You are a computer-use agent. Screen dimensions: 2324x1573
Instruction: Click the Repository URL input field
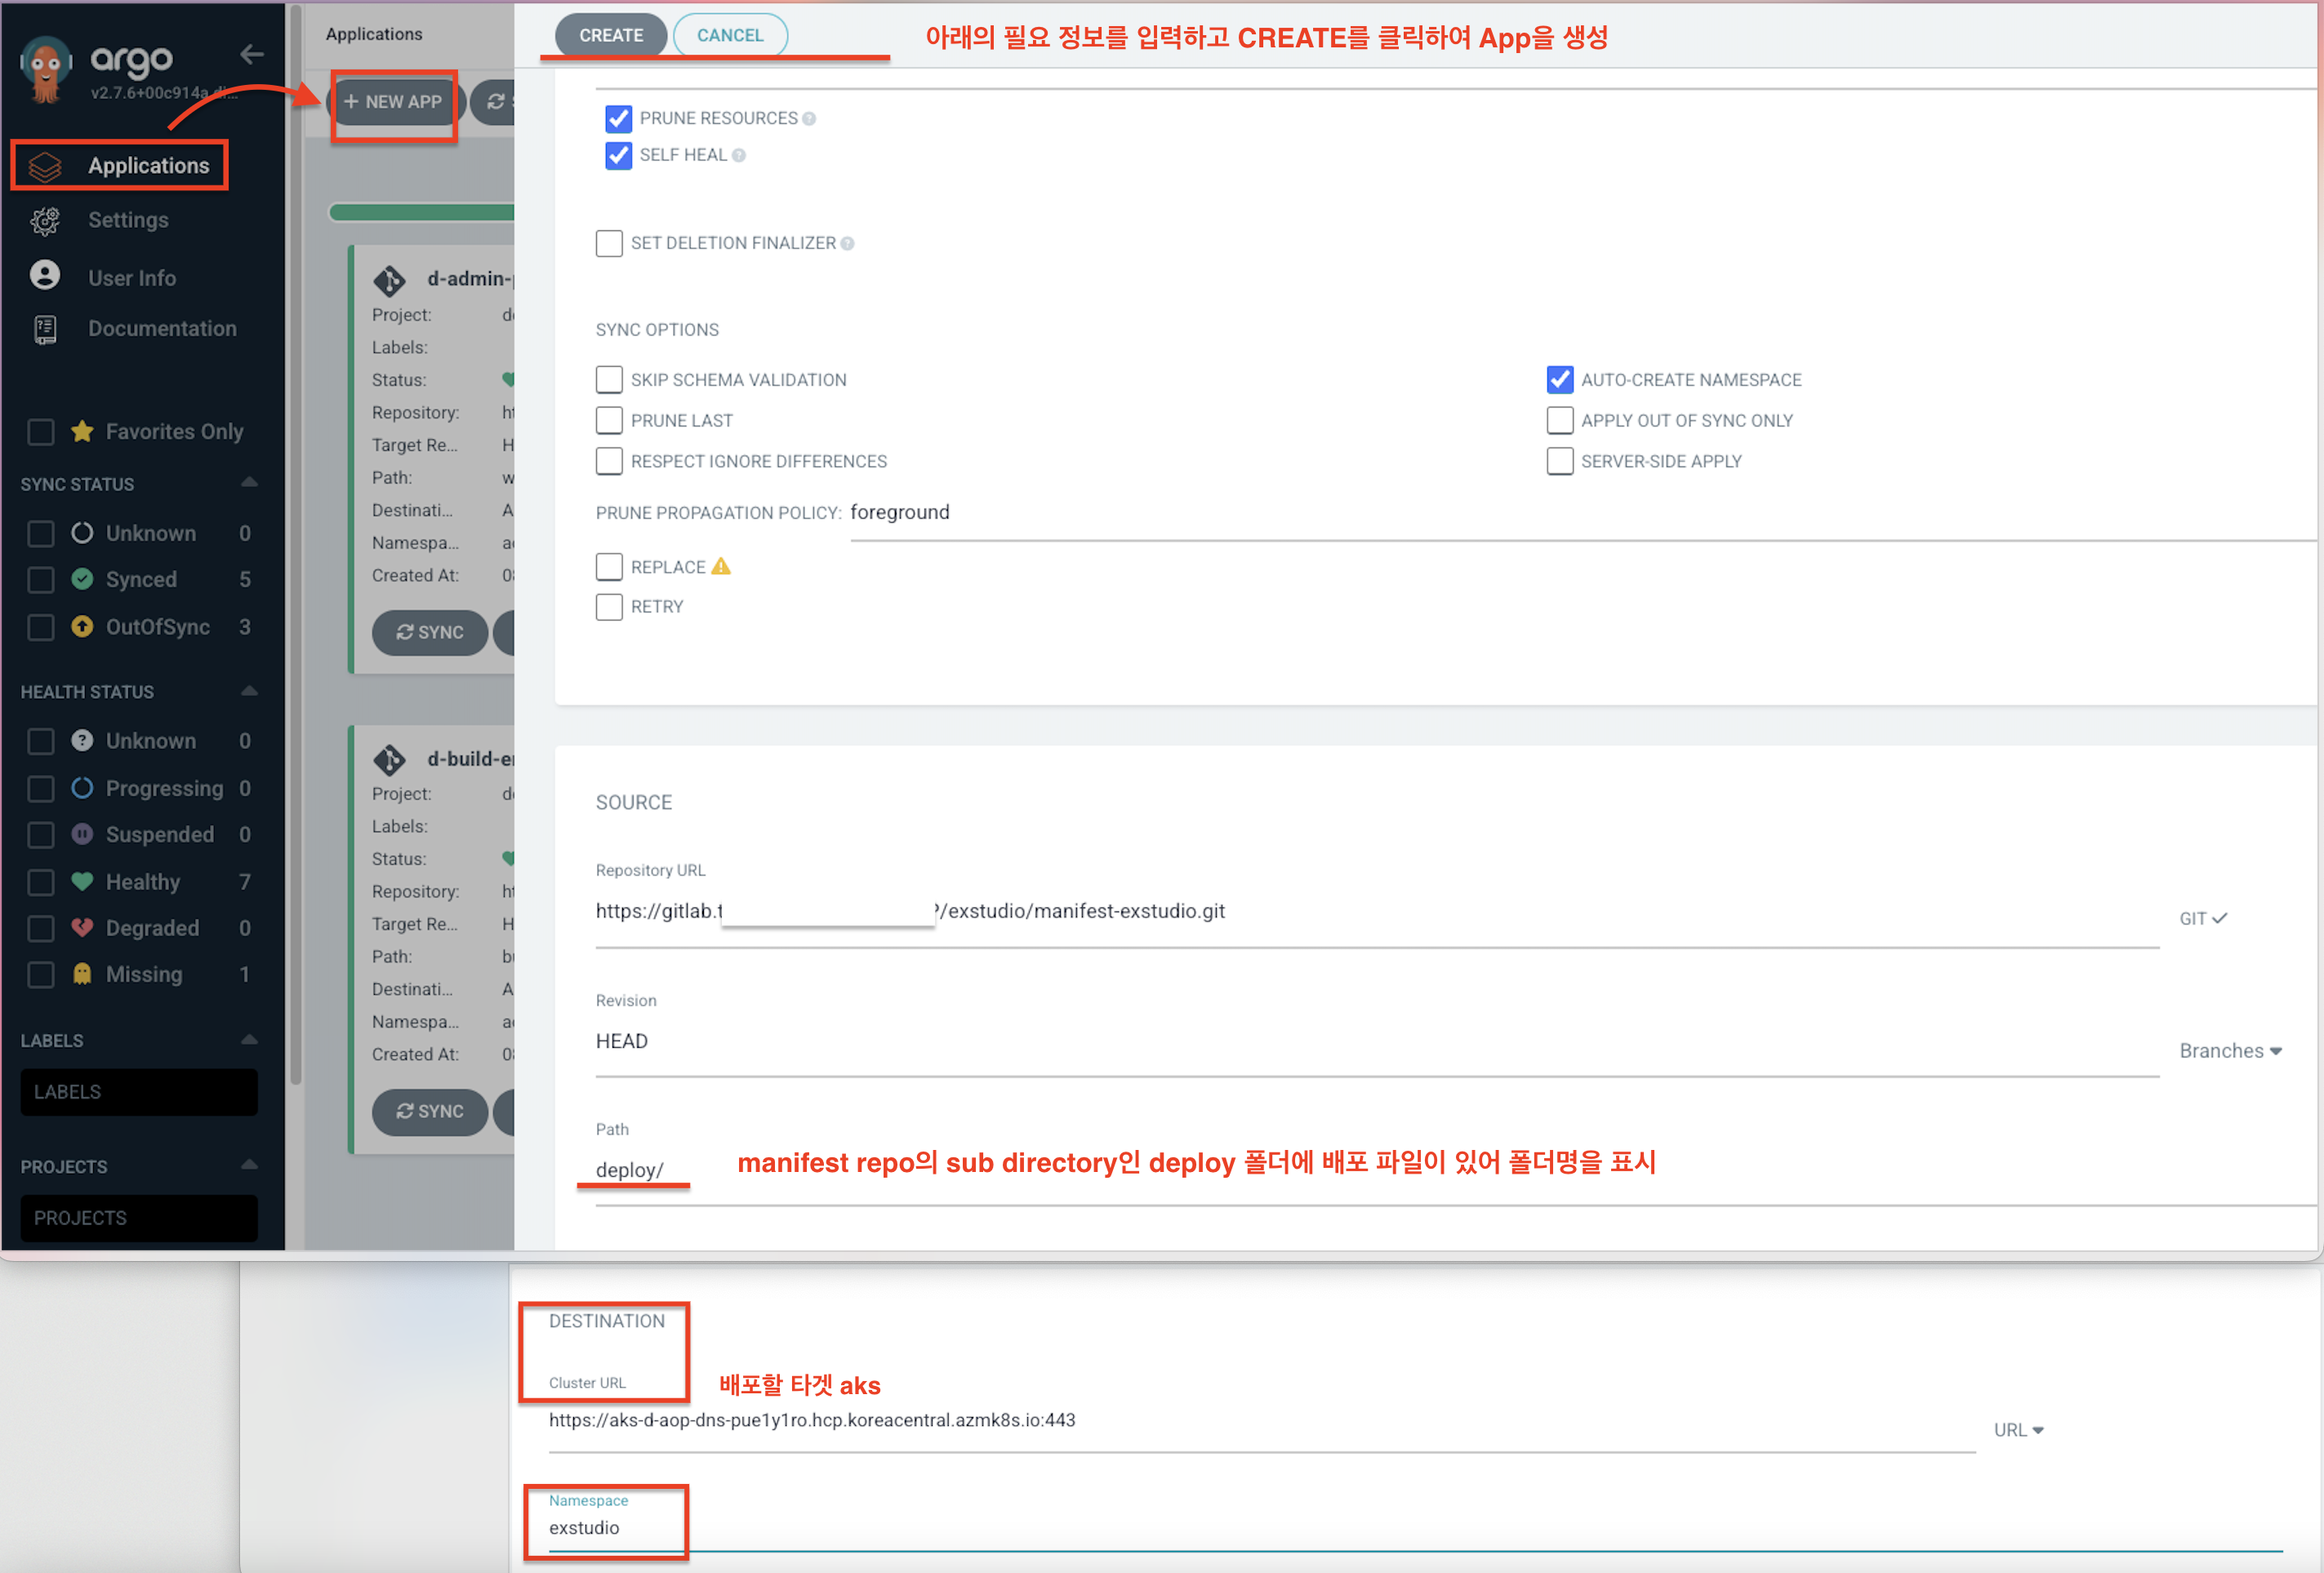tap(1377, 914)
